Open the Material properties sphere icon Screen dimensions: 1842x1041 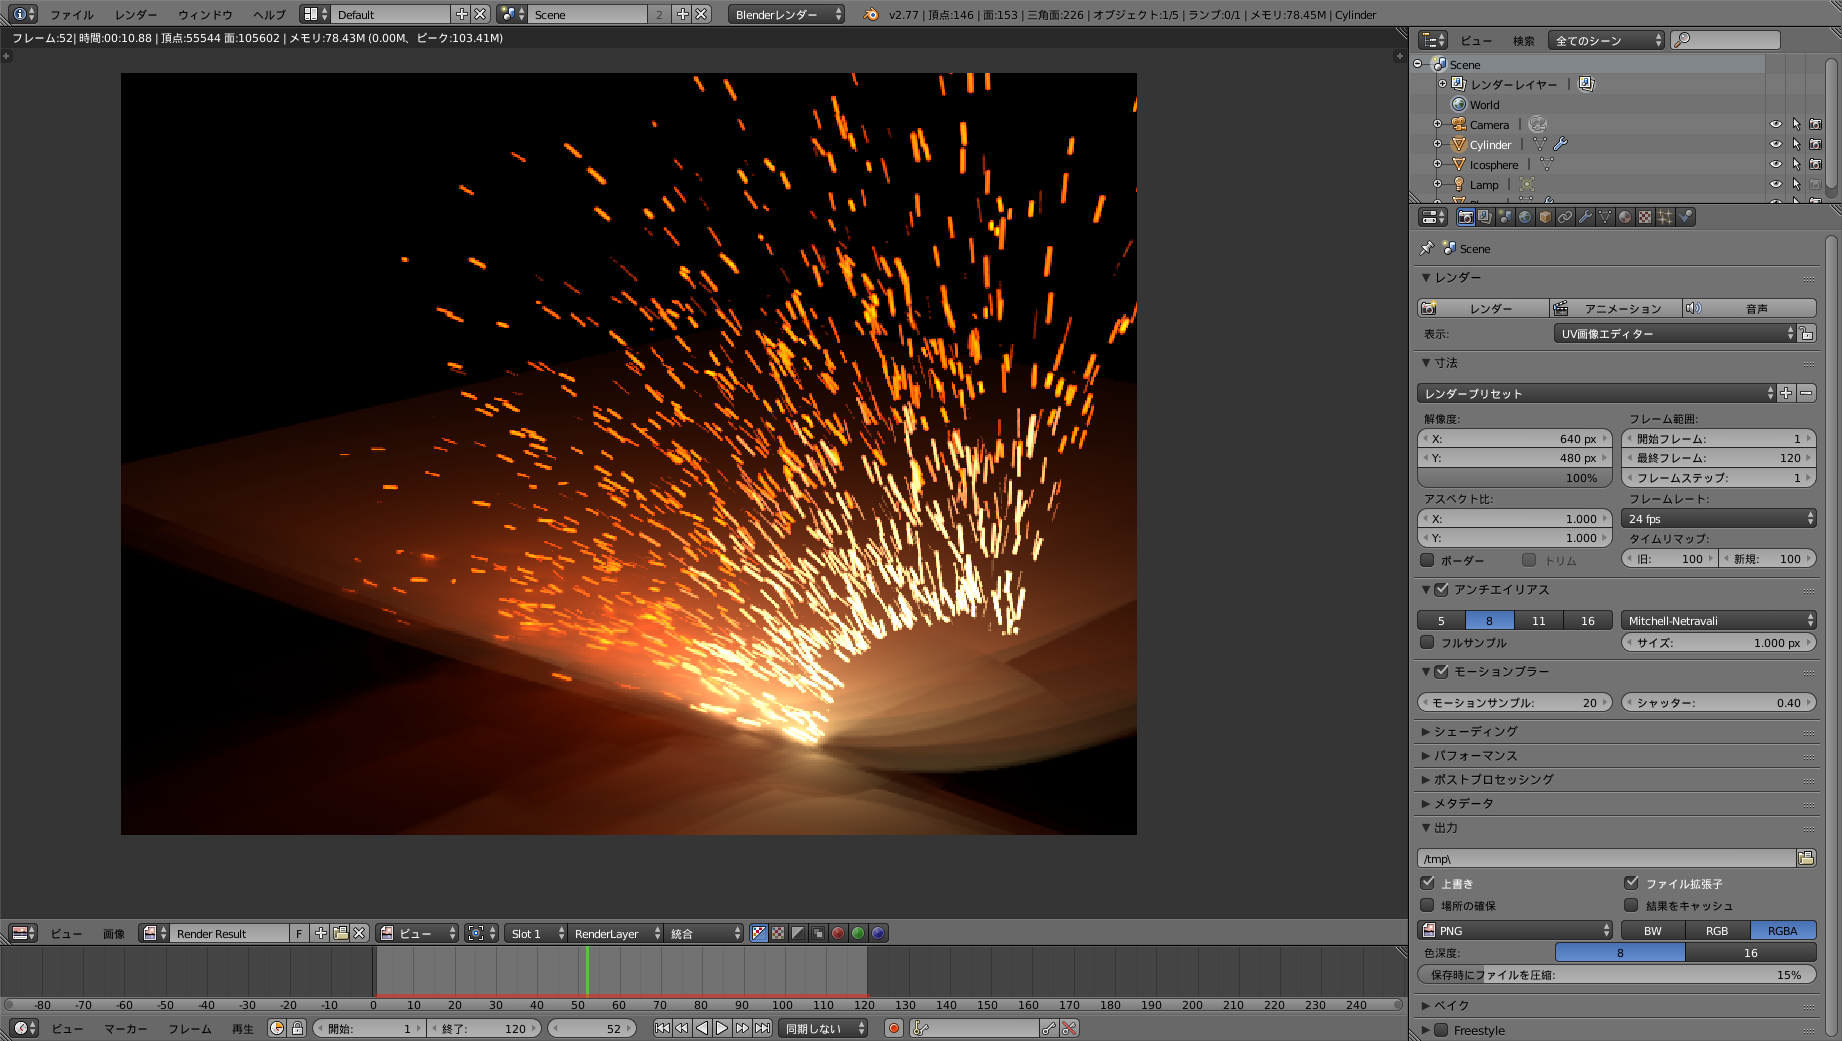click(x=1625, y=217)
